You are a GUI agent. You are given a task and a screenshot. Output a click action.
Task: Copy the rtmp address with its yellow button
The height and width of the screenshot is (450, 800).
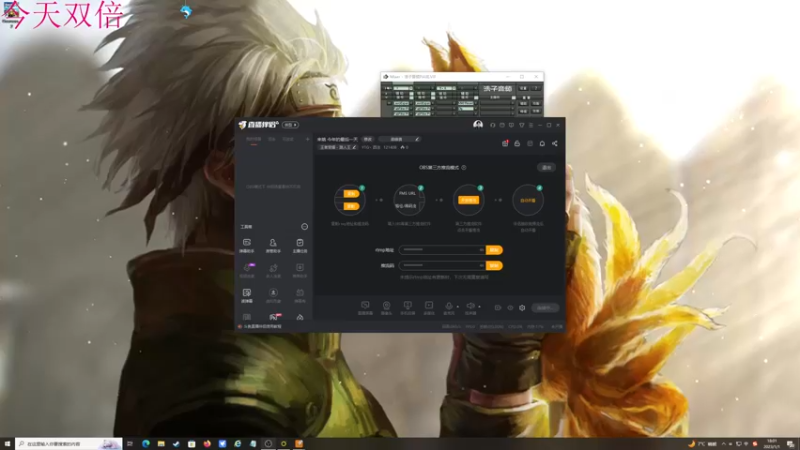pyautogui.click(x=494, y=249)
